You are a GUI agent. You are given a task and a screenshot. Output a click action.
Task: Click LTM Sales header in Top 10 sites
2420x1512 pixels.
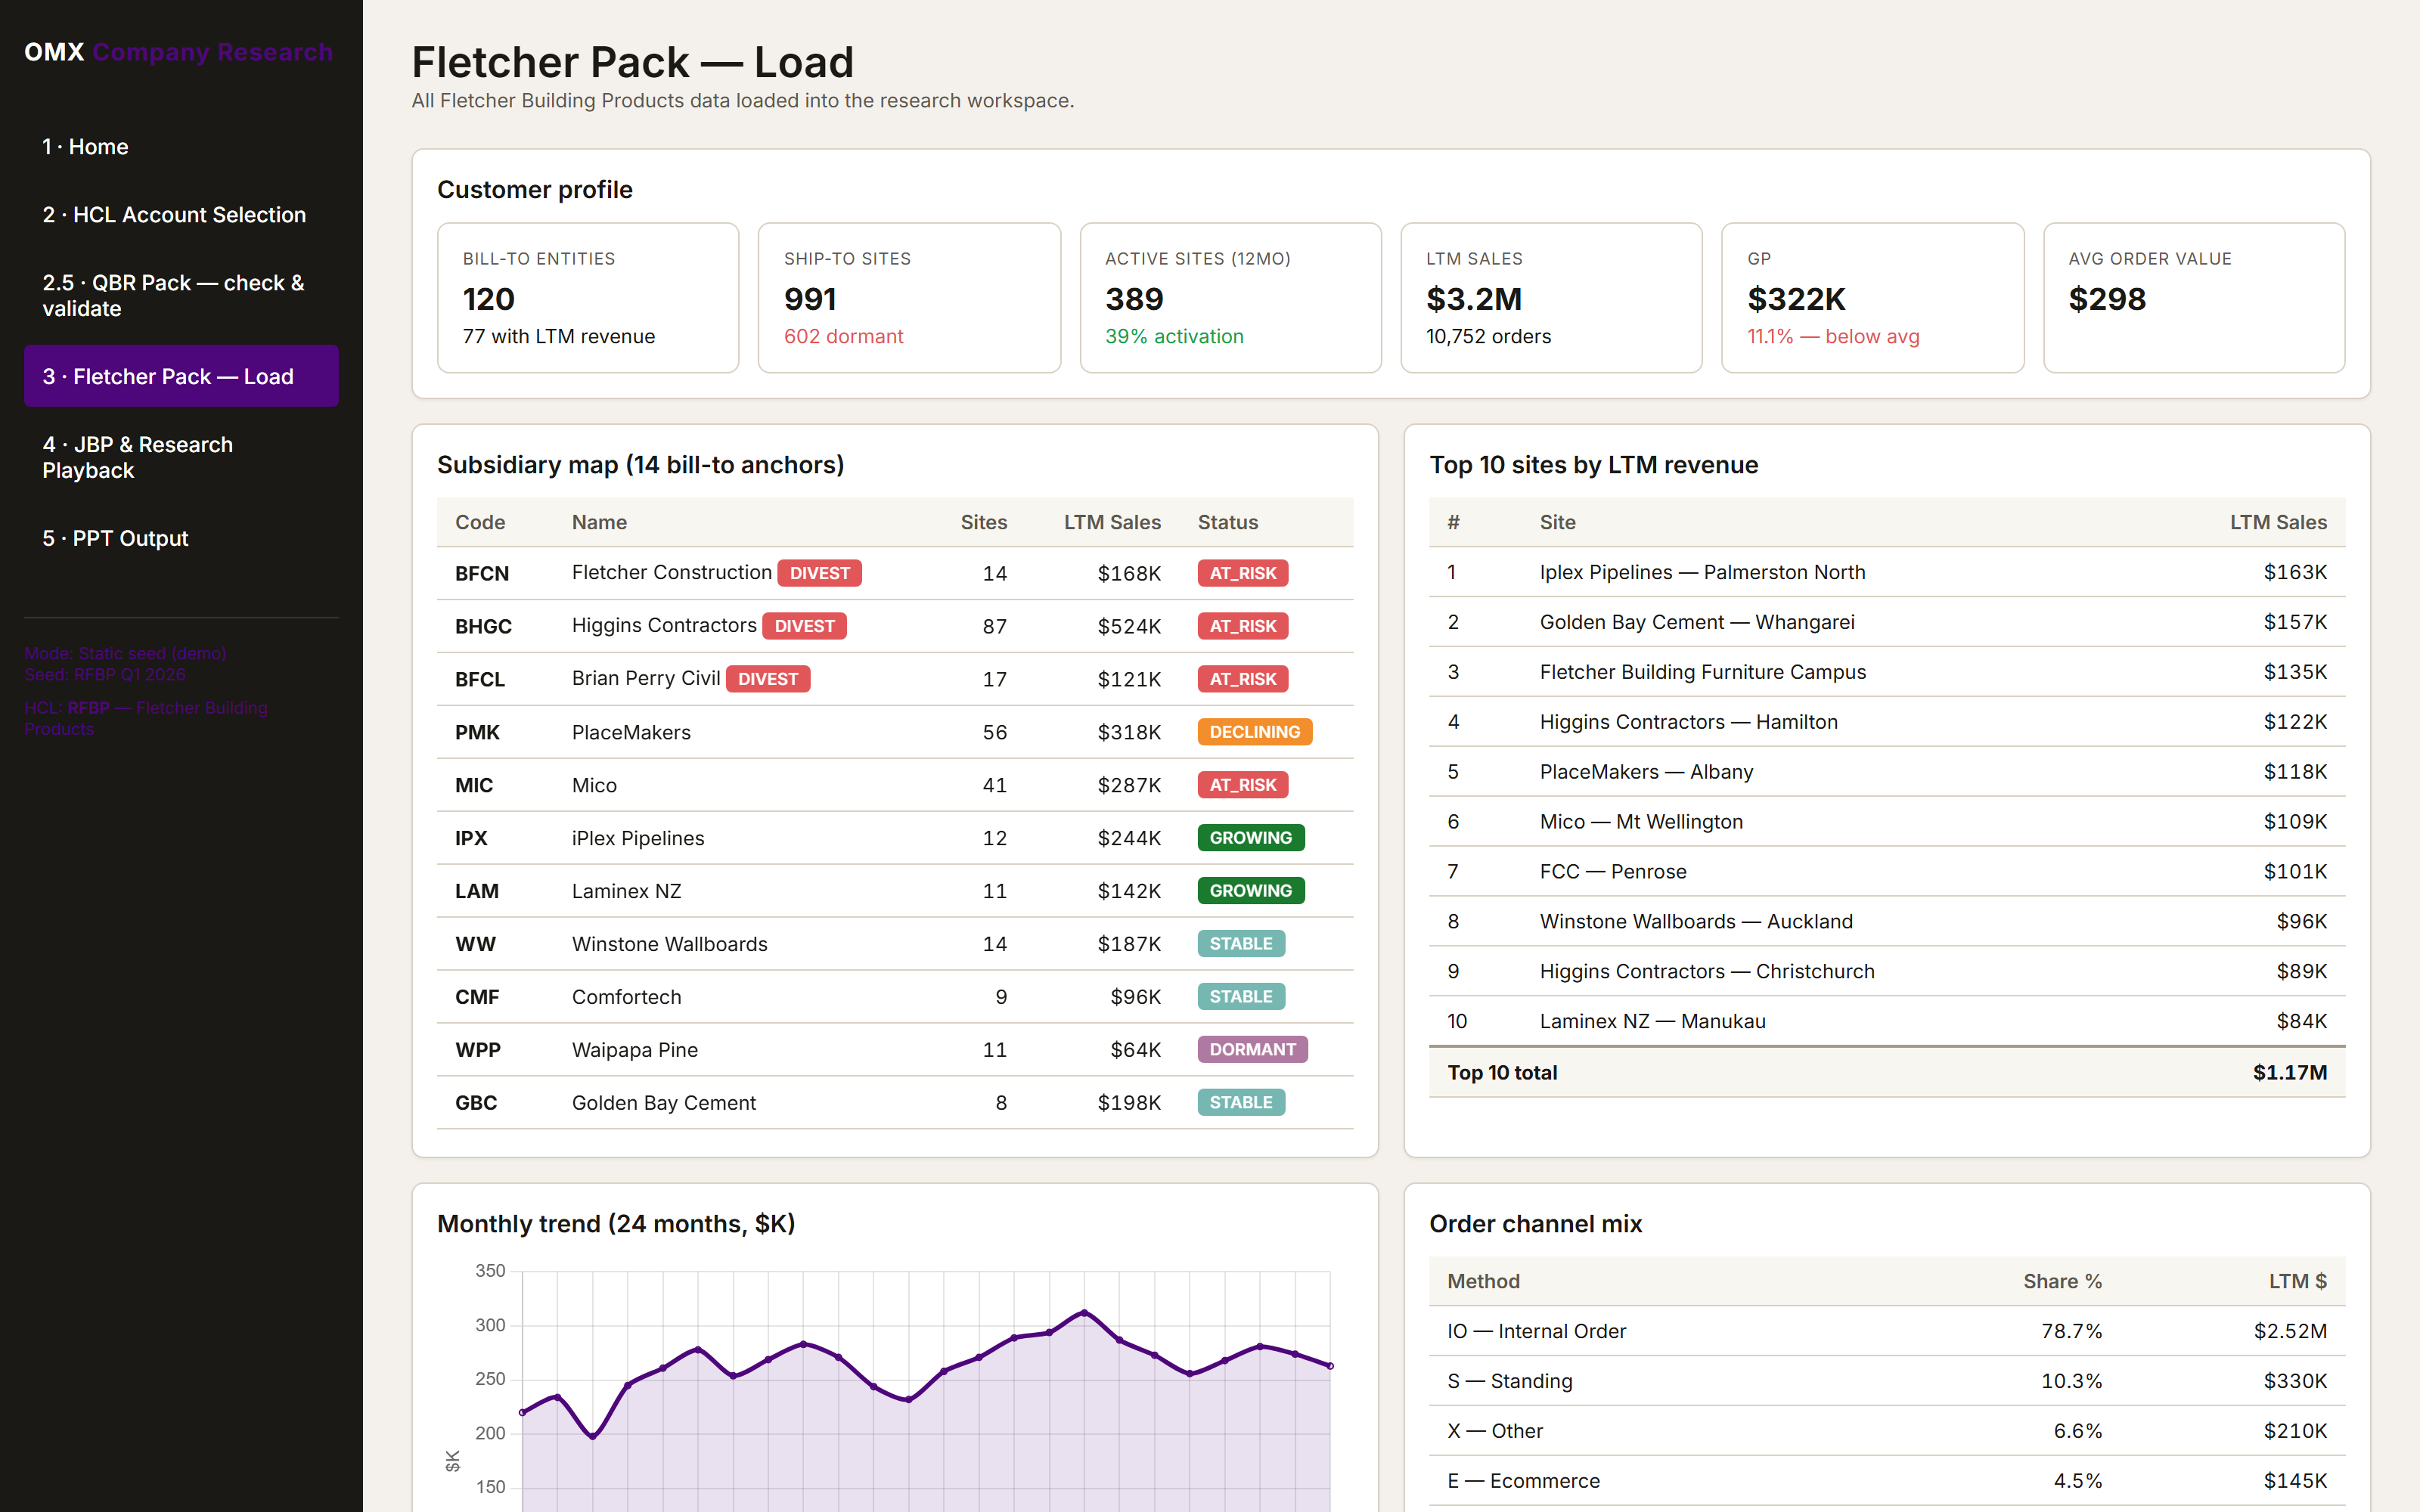pyautogui.click(x=2278, y=522)
